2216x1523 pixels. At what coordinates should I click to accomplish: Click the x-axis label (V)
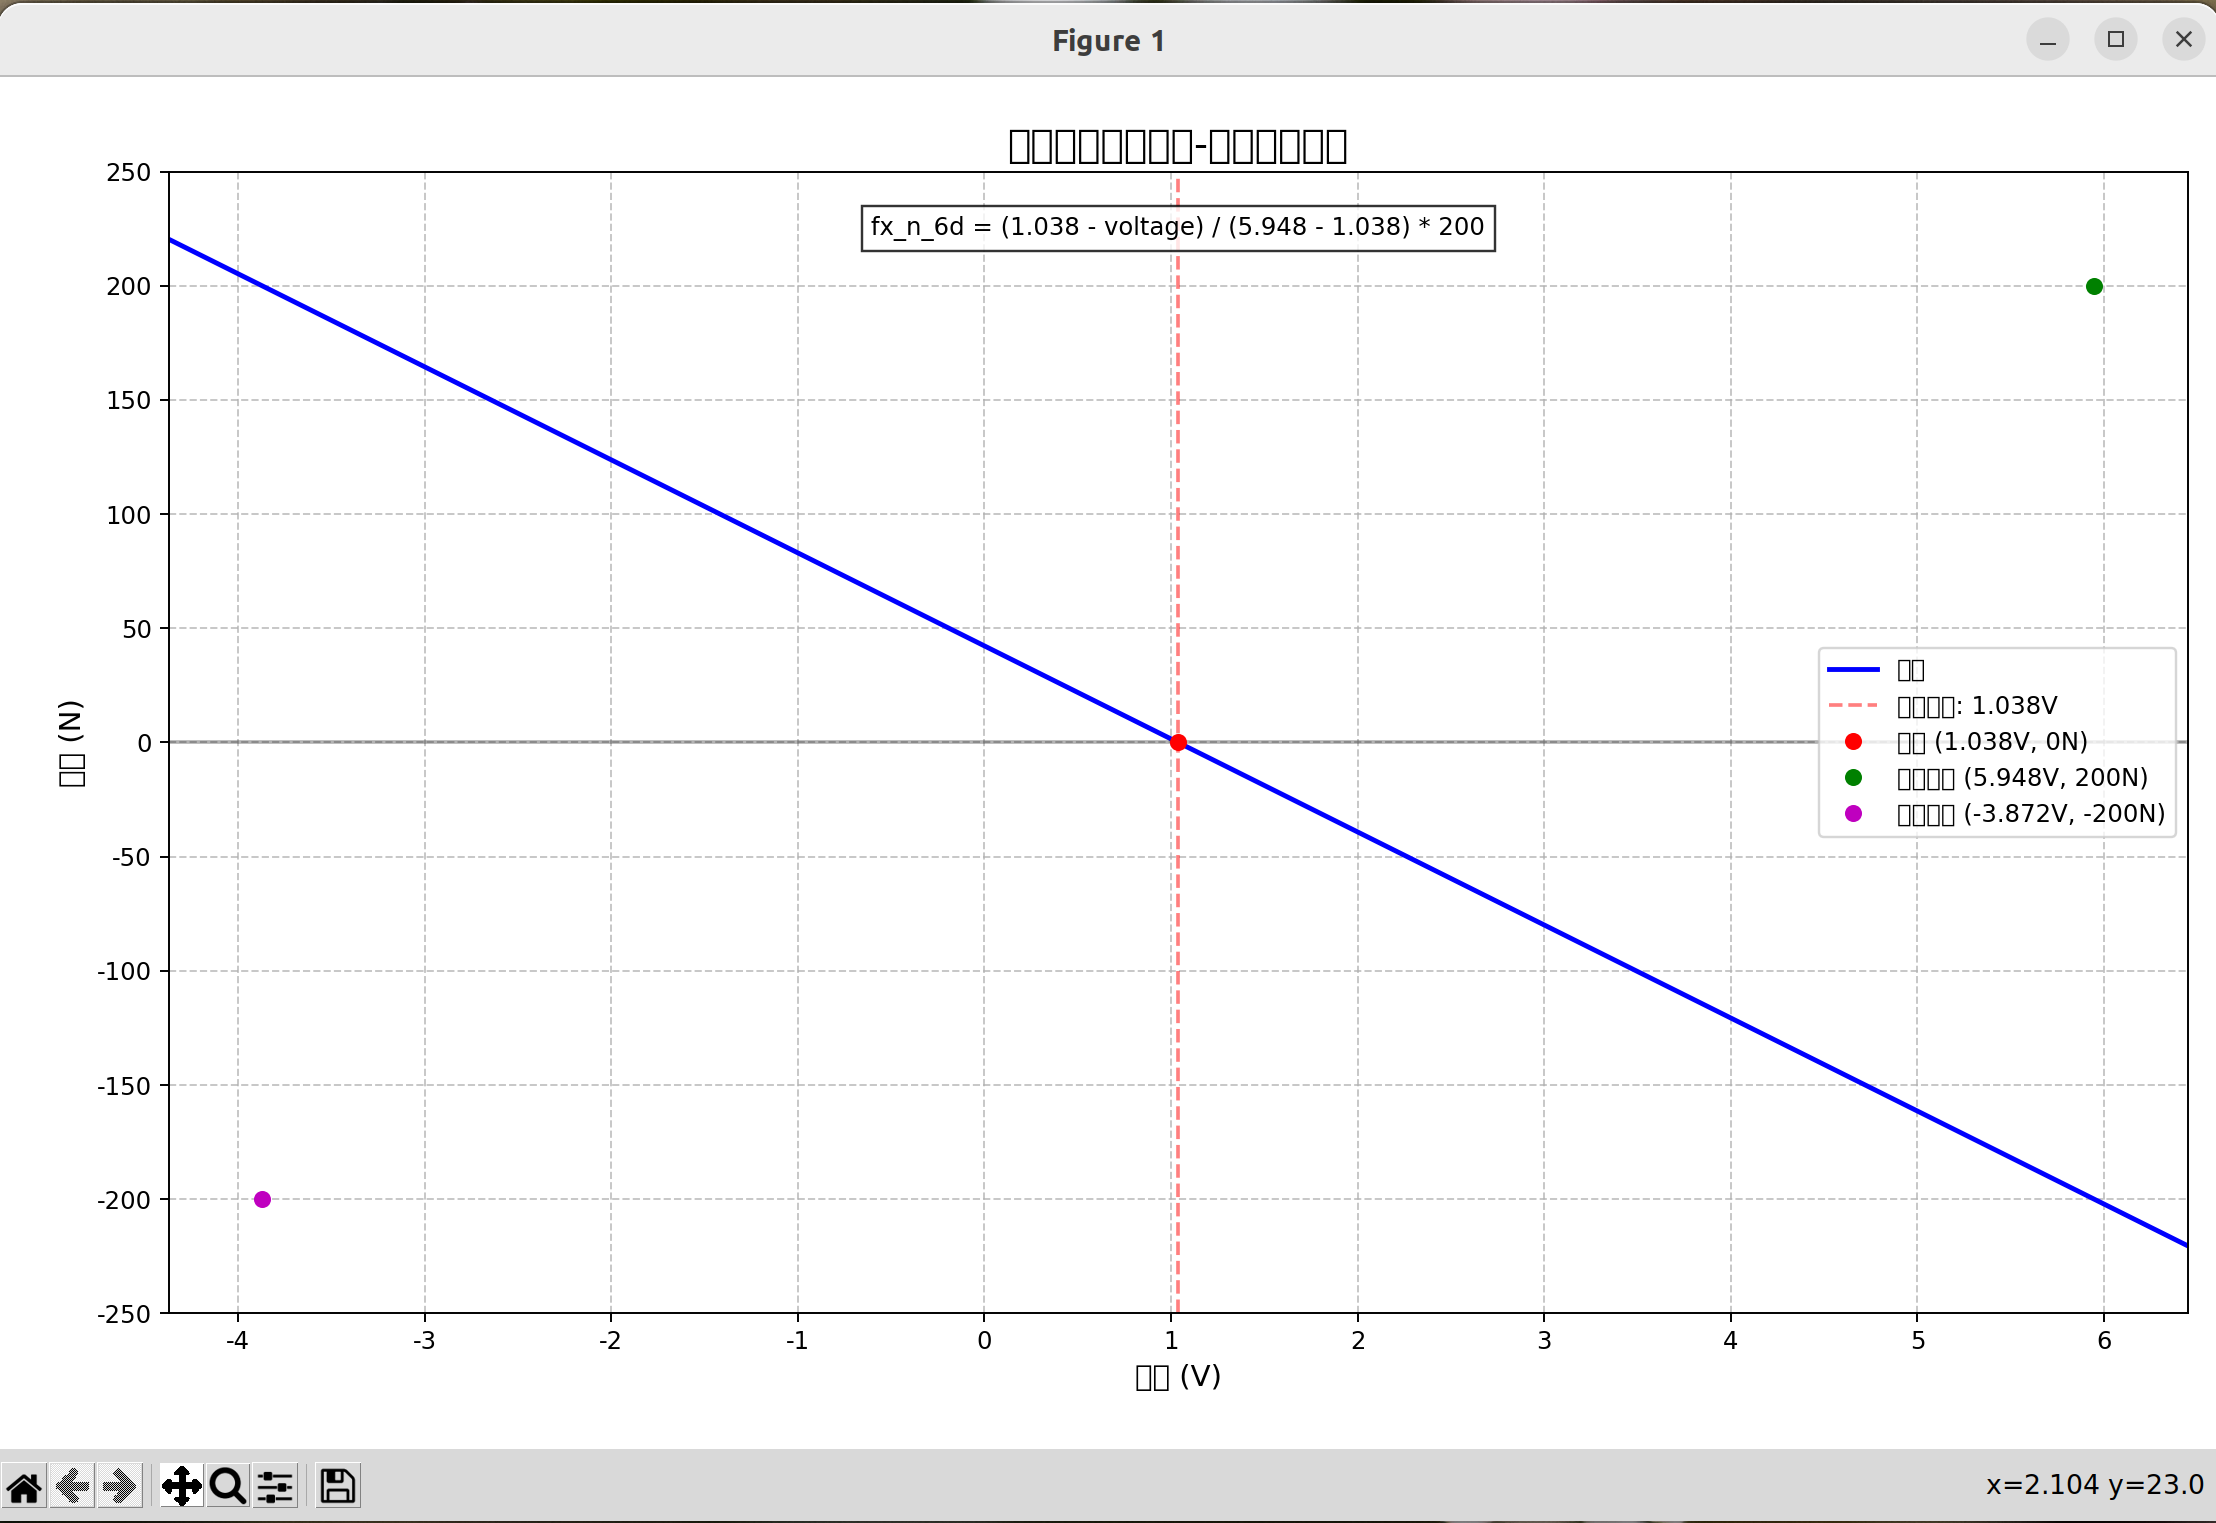point(1177,1377)
